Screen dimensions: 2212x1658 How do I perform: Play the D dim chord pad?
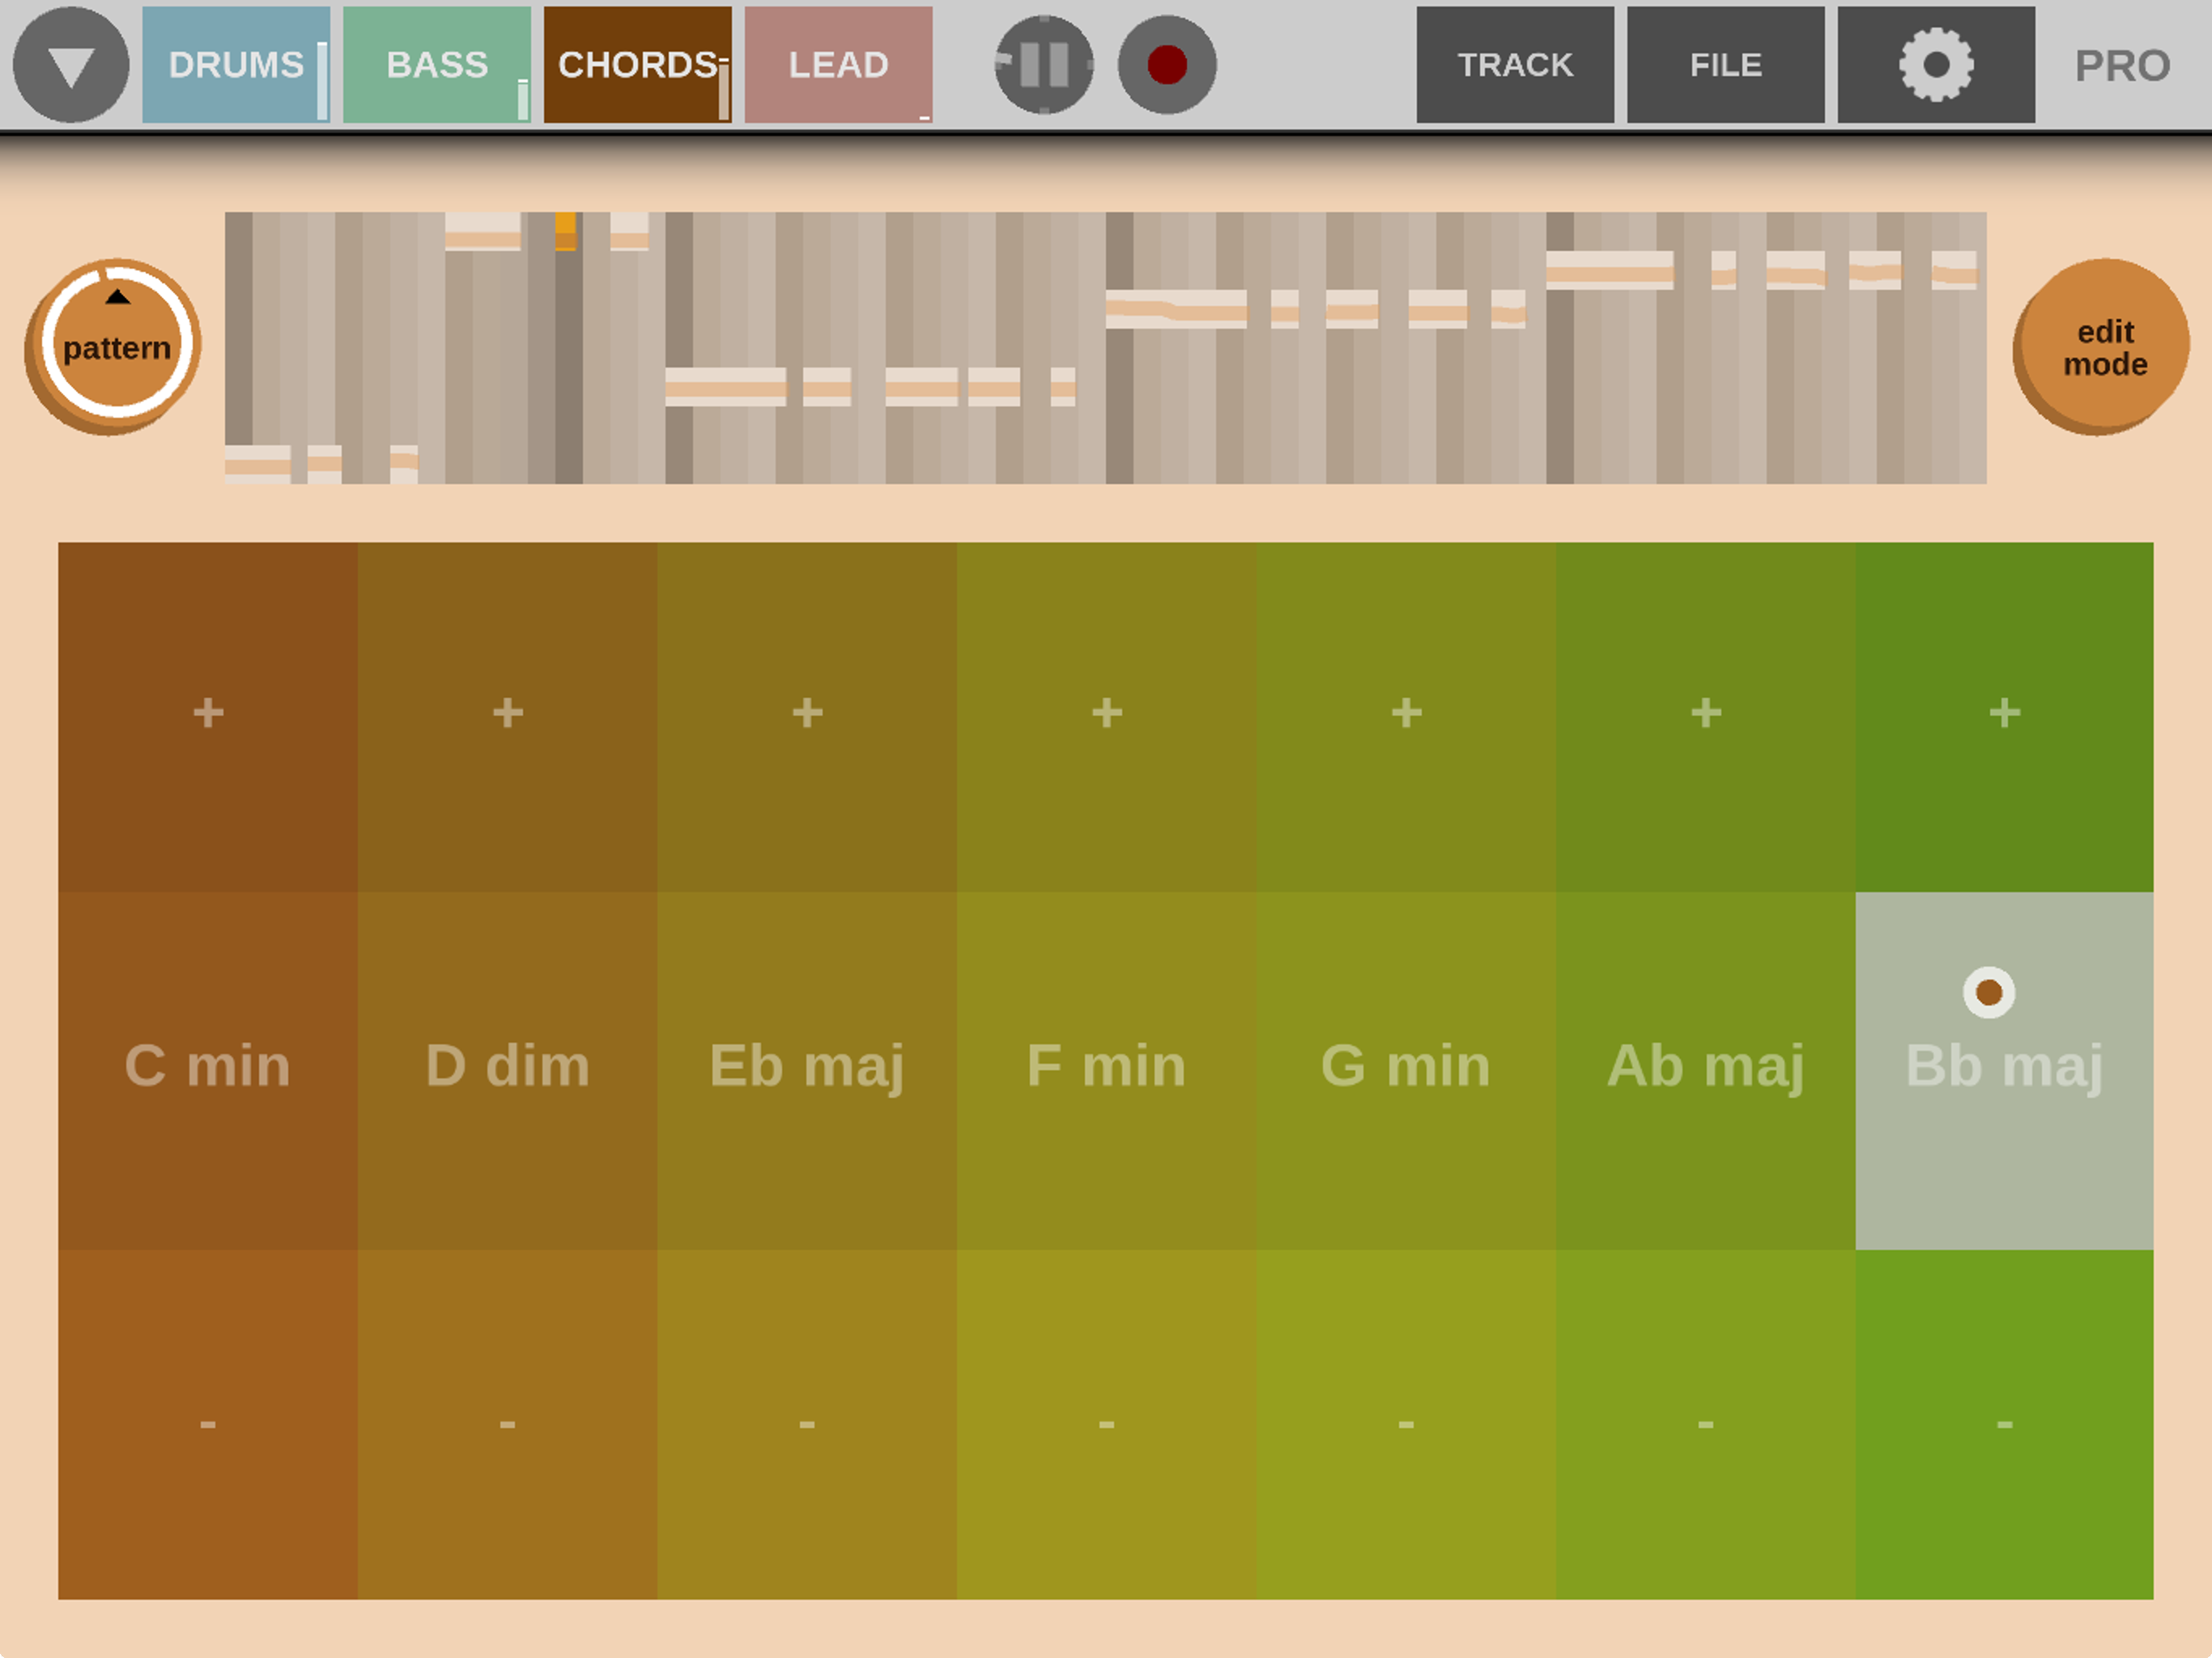click(x=508, y=1070)
